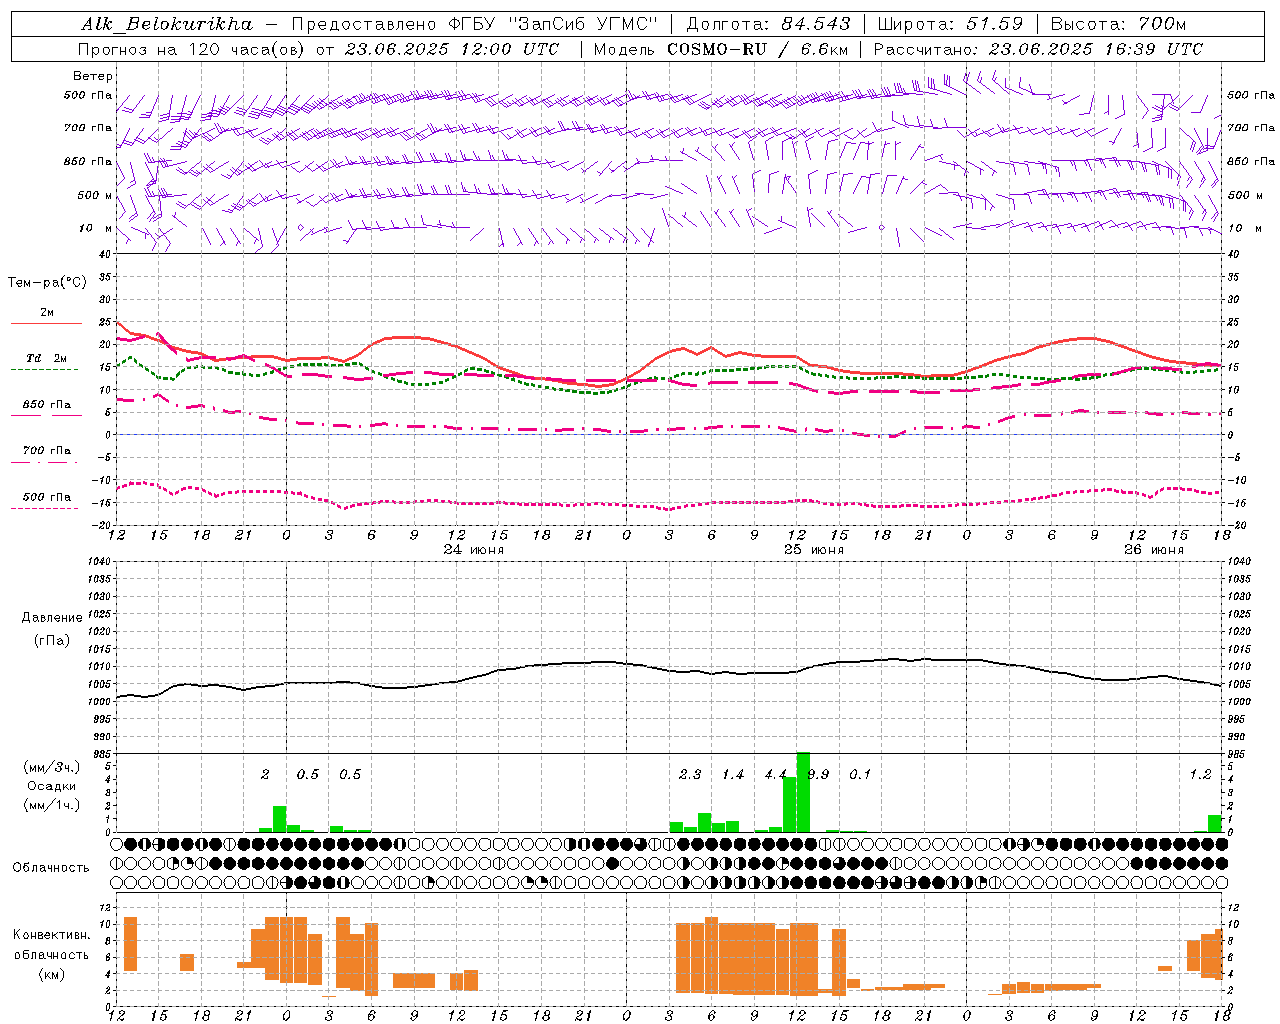Click the green dashed 'Td 2м' legend line
Image resolution: width=1280 pixels, height=1024 pixels.
(44, 369)
